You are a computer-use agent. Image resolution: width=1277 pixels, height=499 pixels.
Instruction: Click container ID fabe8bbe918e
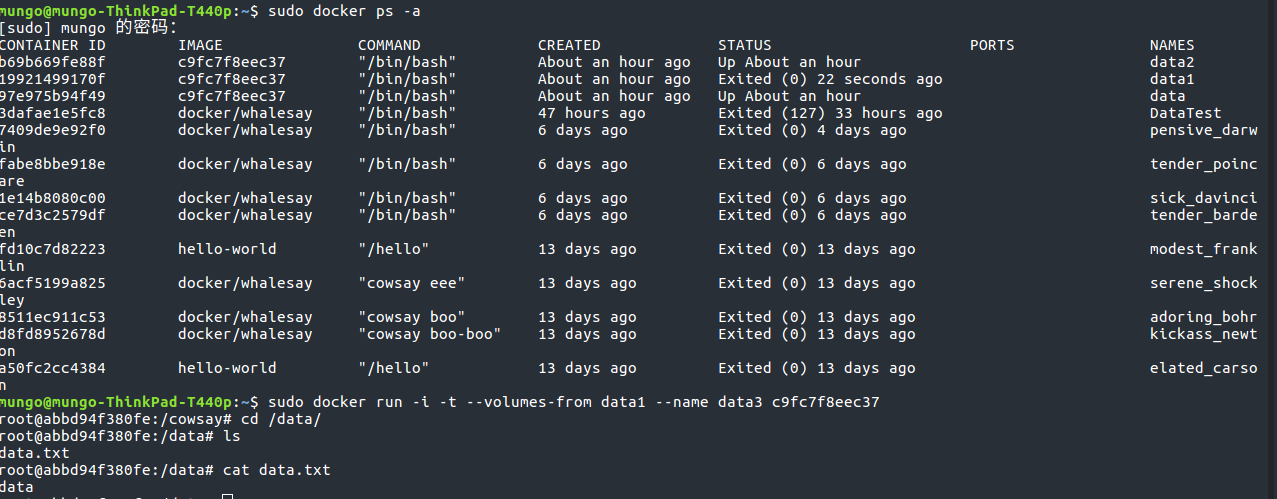[53, 164]
